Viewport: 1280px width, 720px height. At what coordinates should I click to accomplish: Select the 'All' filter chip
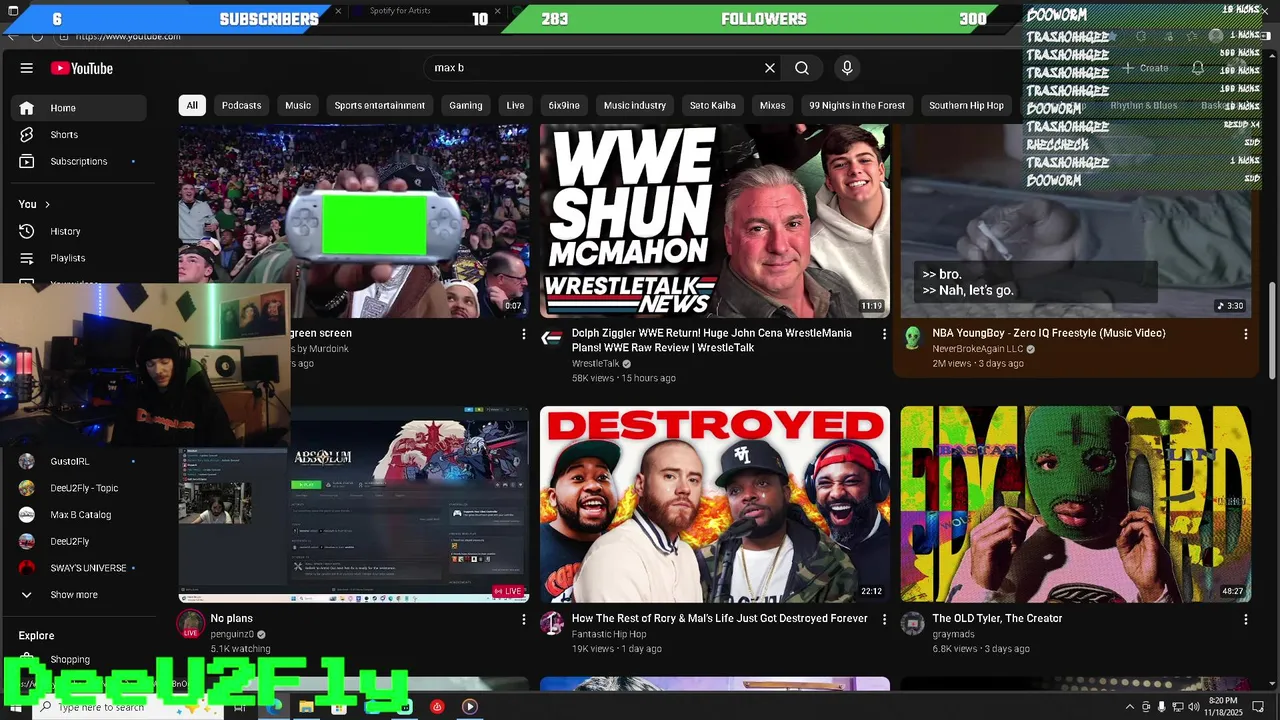192,105
